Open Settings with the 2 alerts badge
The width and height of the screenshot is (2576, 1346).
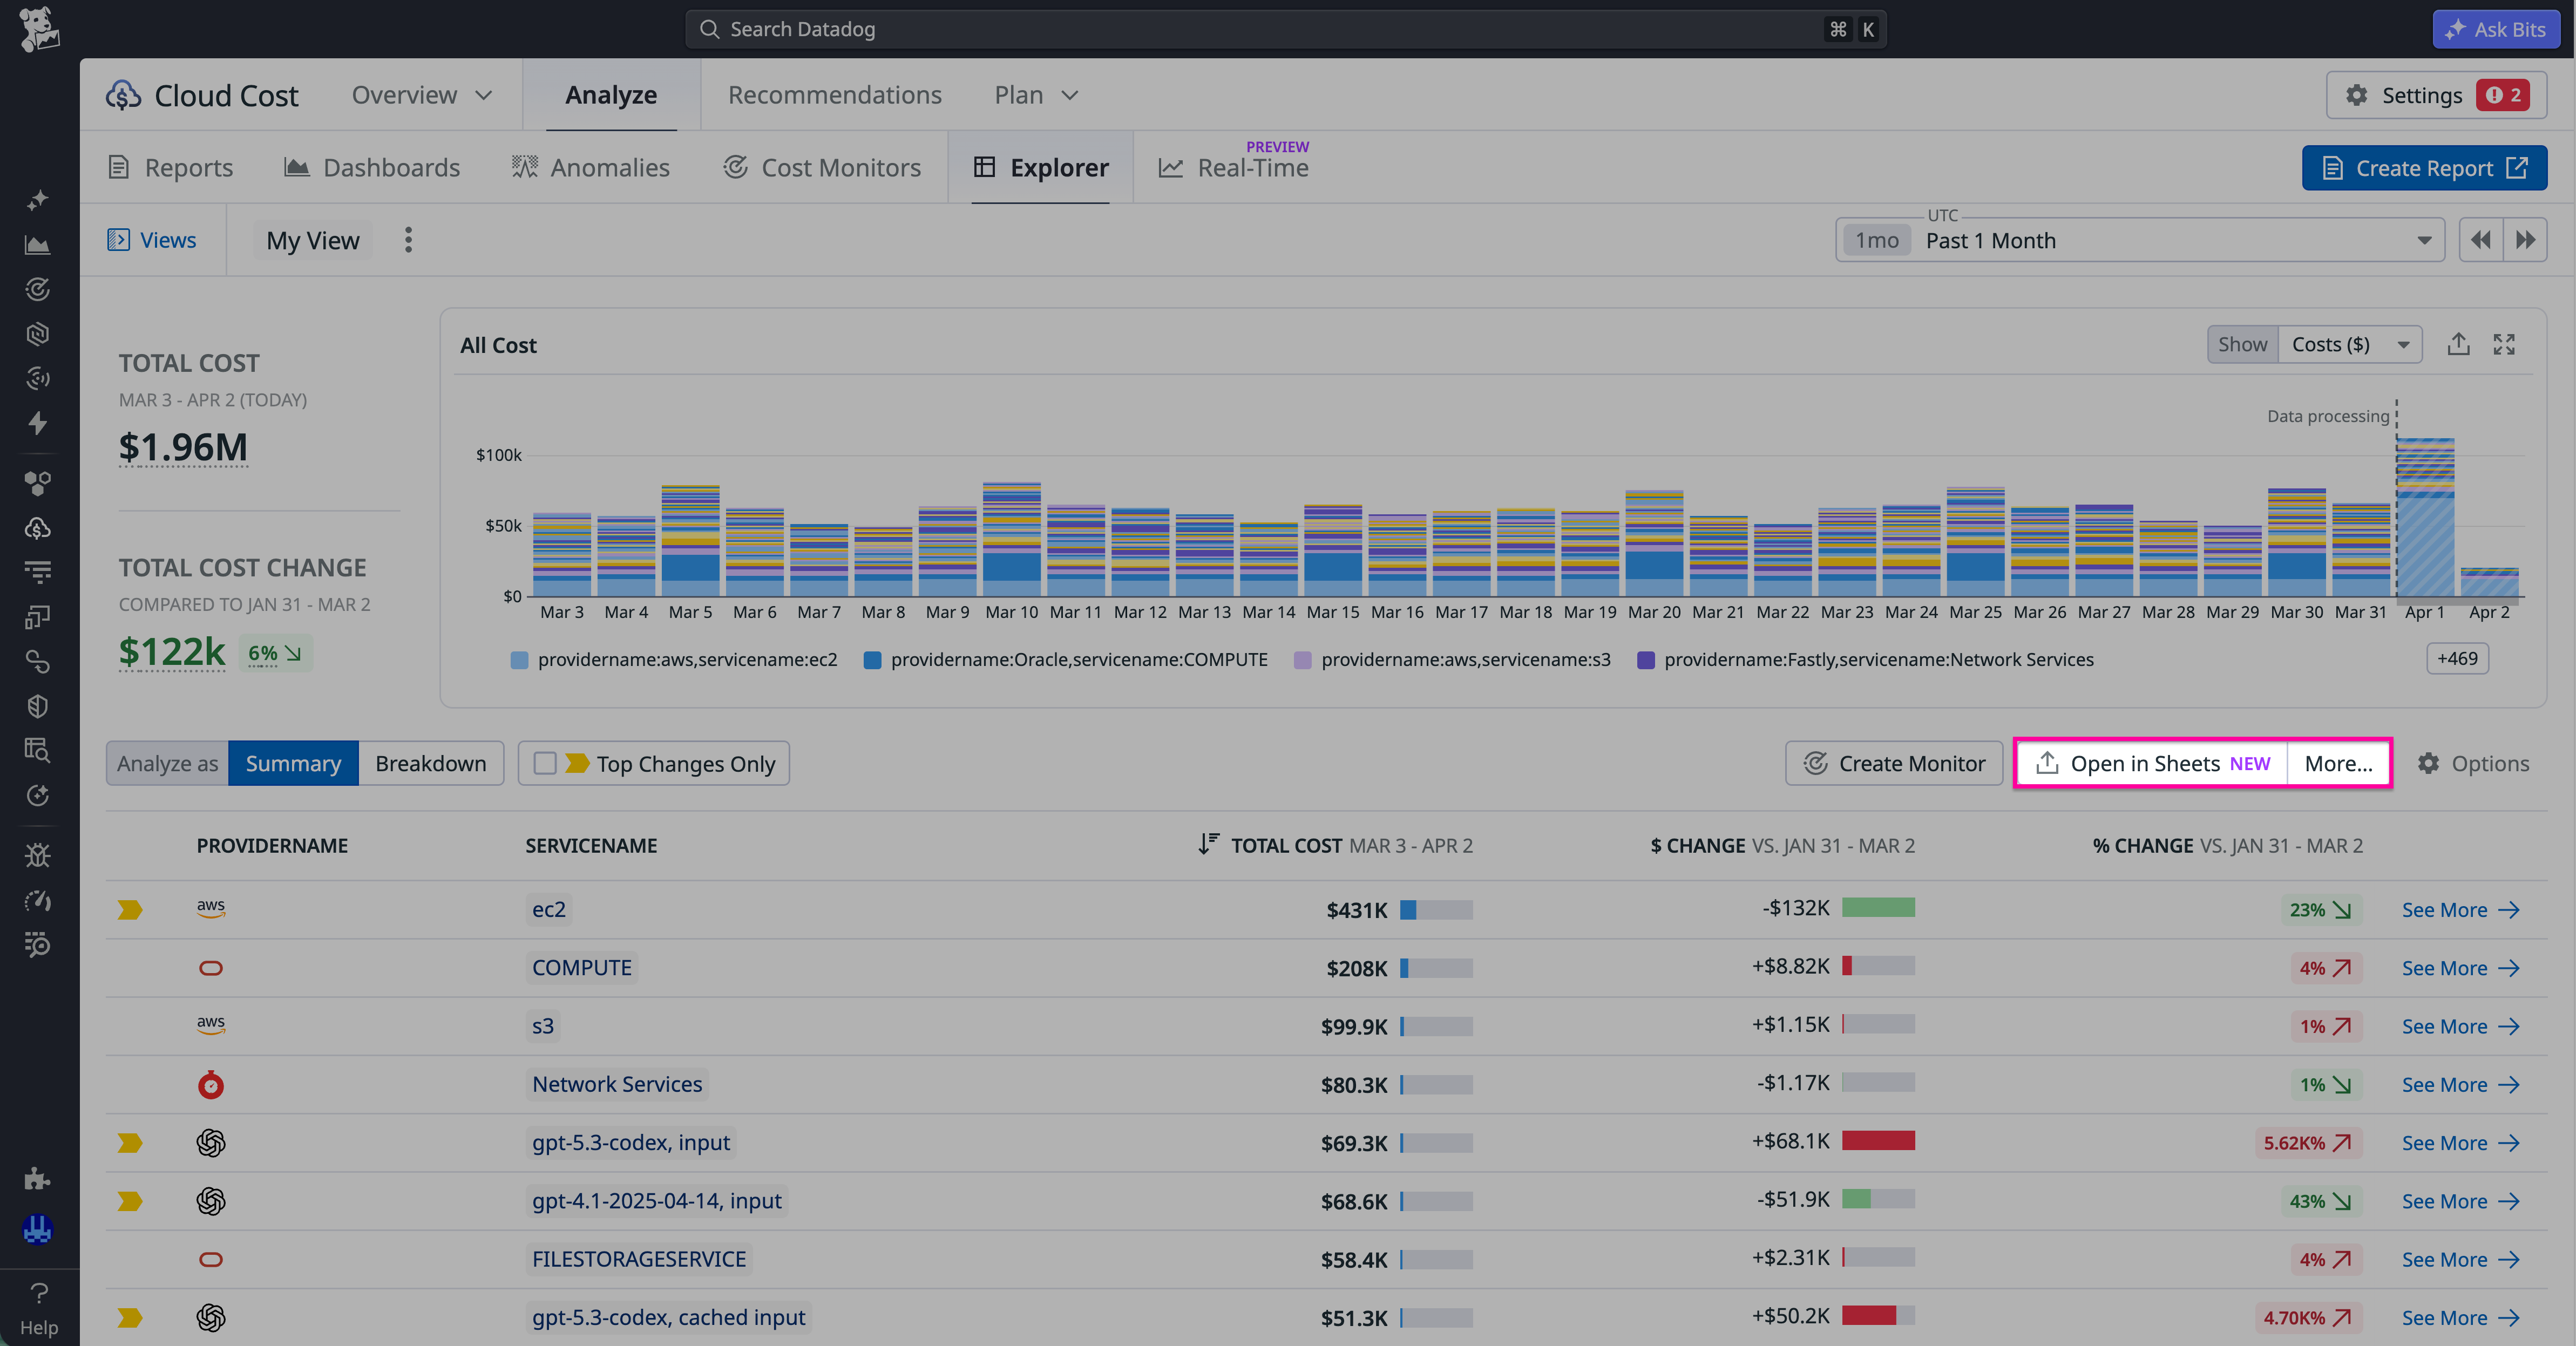click(x=2436, y=95)
